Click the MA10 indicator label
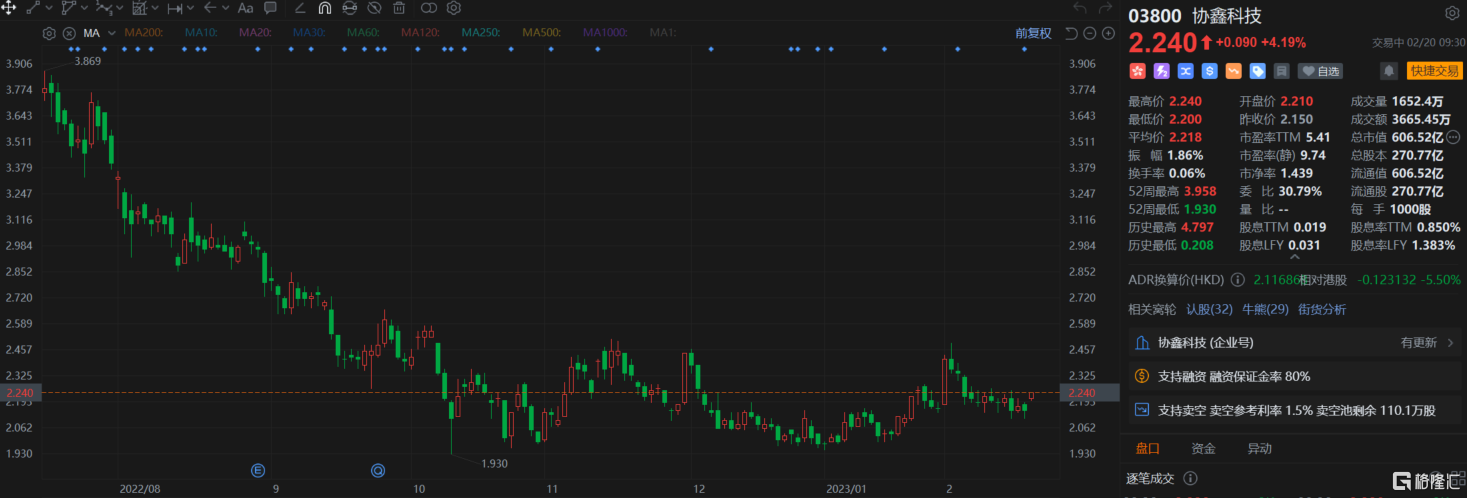This screenshot has width=1467, height=498. click(x=201, y=33)
